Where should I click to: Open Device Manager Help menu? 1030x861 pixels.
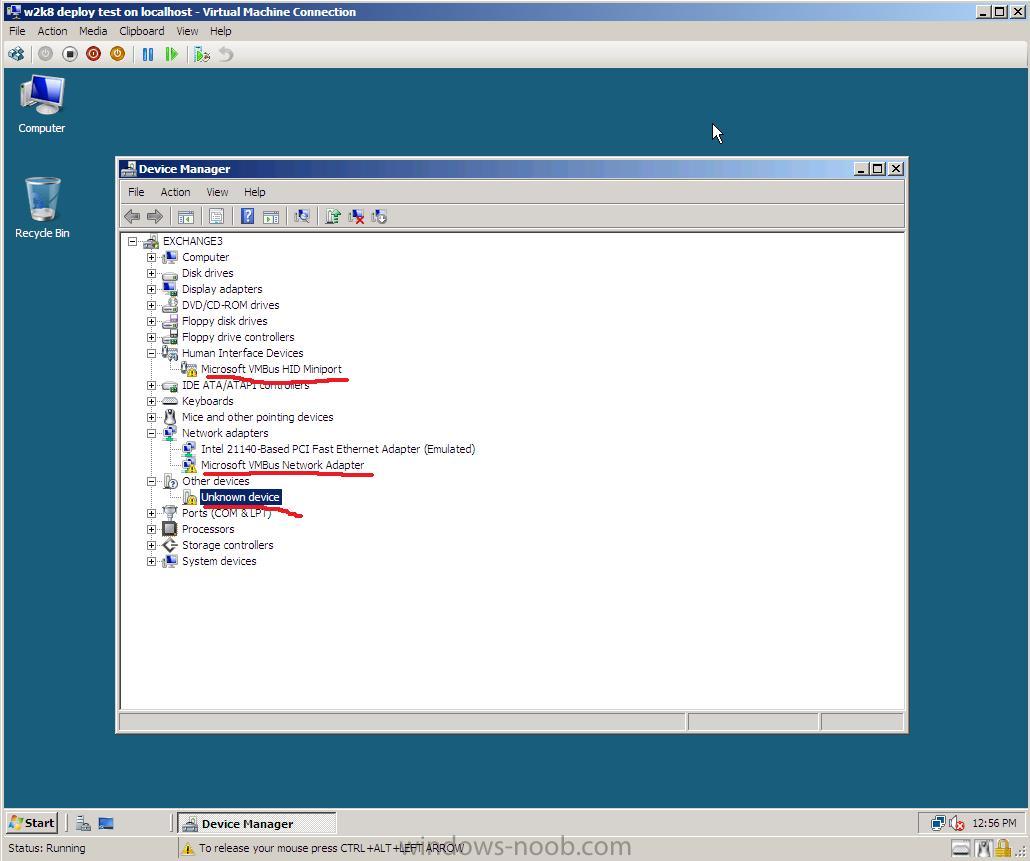(255, 192)
